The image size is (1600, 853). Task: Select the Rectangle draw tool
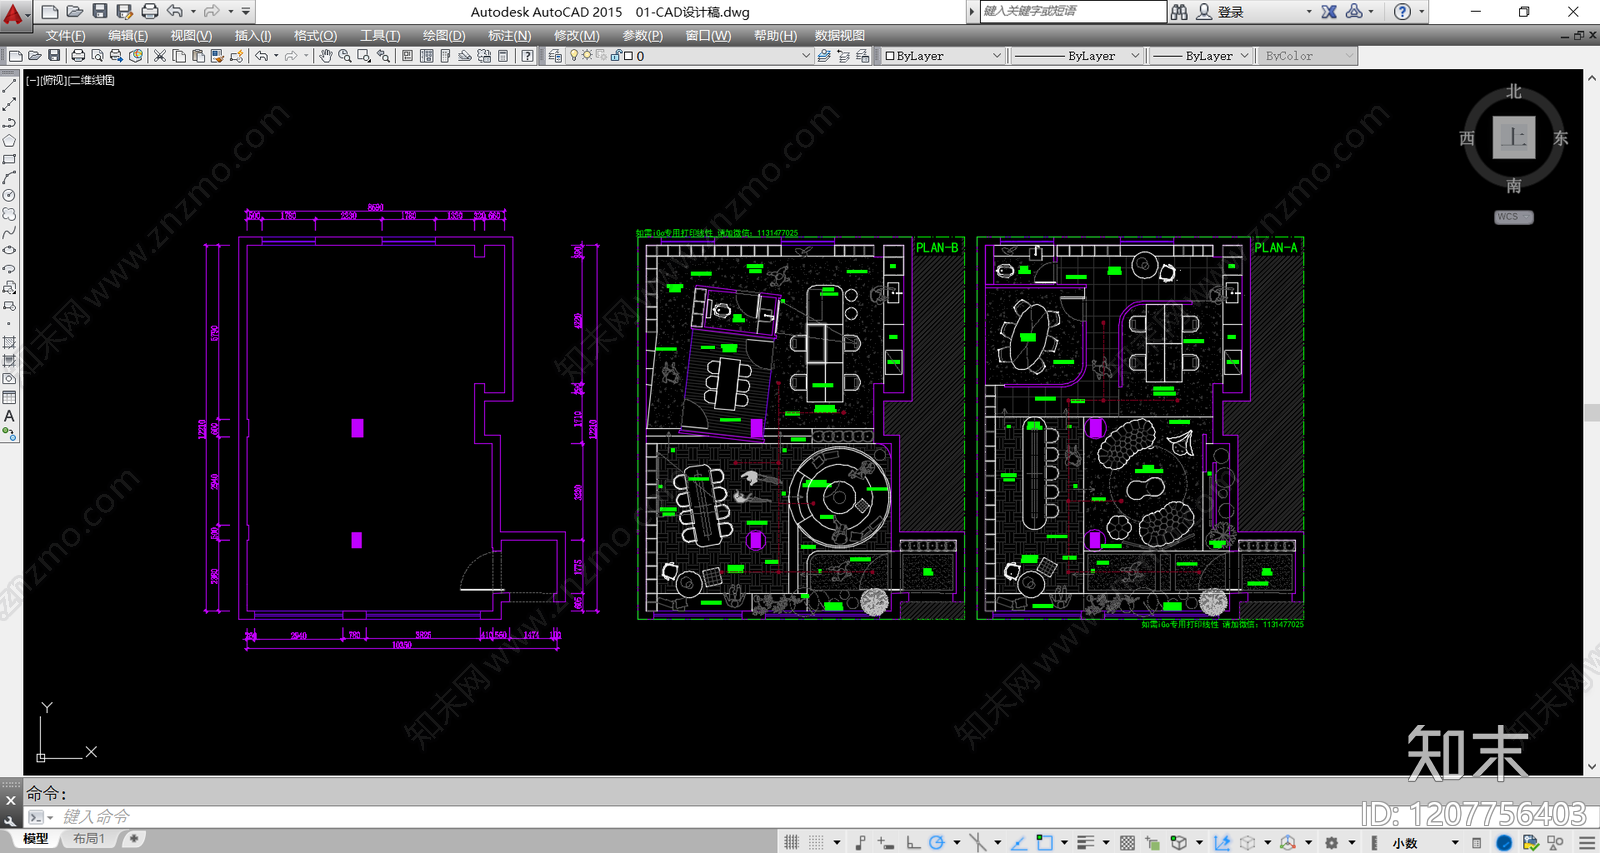9,159
